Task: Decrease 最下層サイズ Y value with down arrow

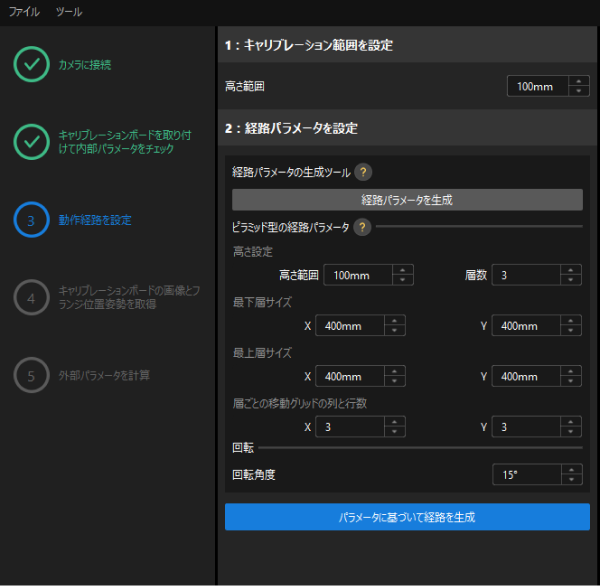Action: coord(571,331)
